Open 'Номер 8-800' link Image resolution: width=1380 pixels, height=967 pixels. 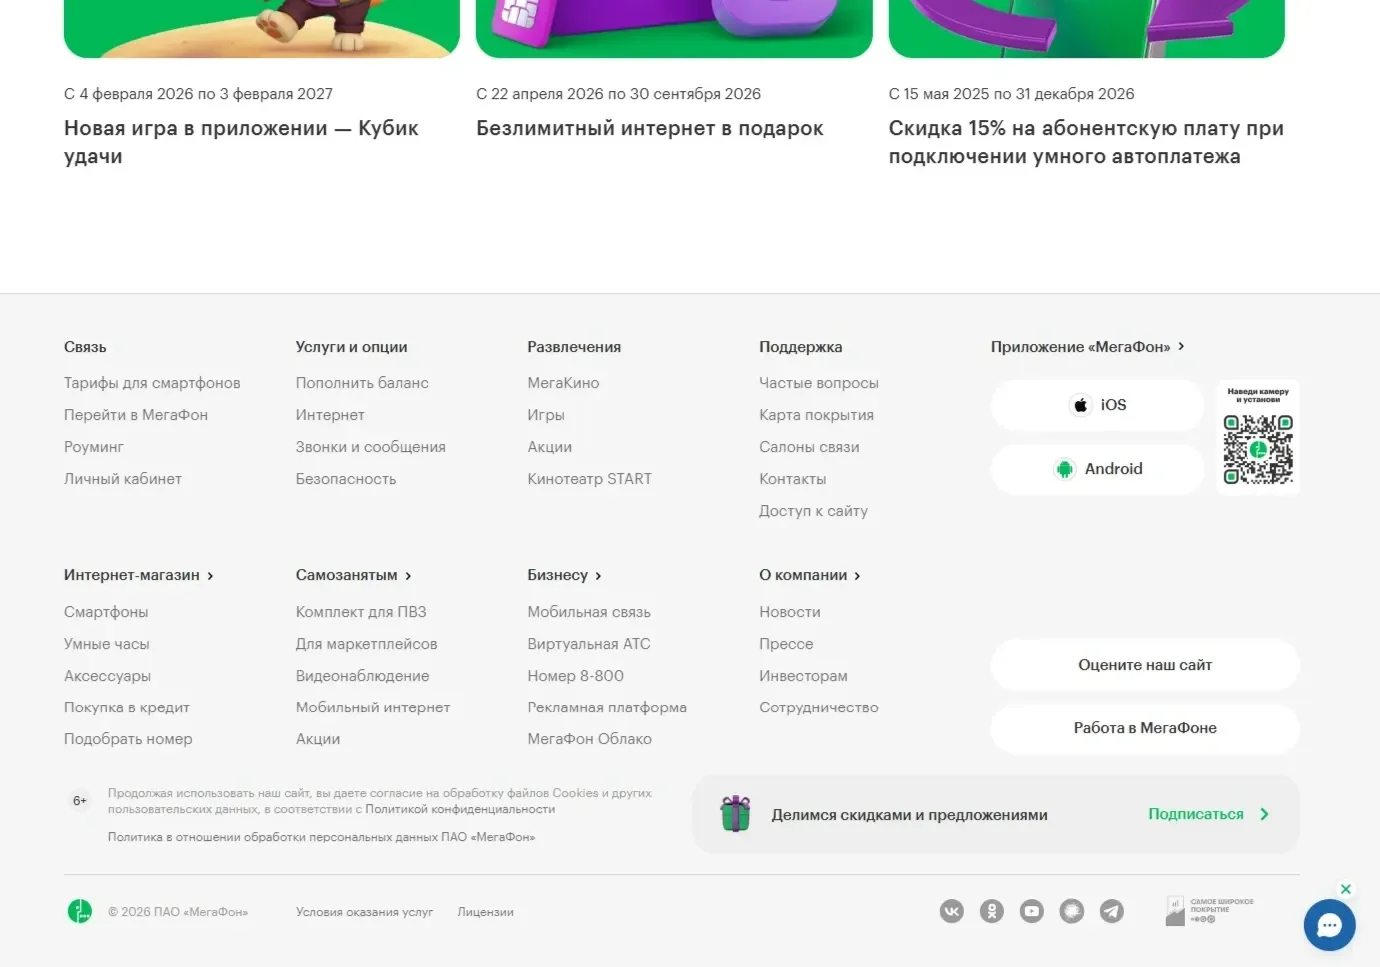coord(576,676)
